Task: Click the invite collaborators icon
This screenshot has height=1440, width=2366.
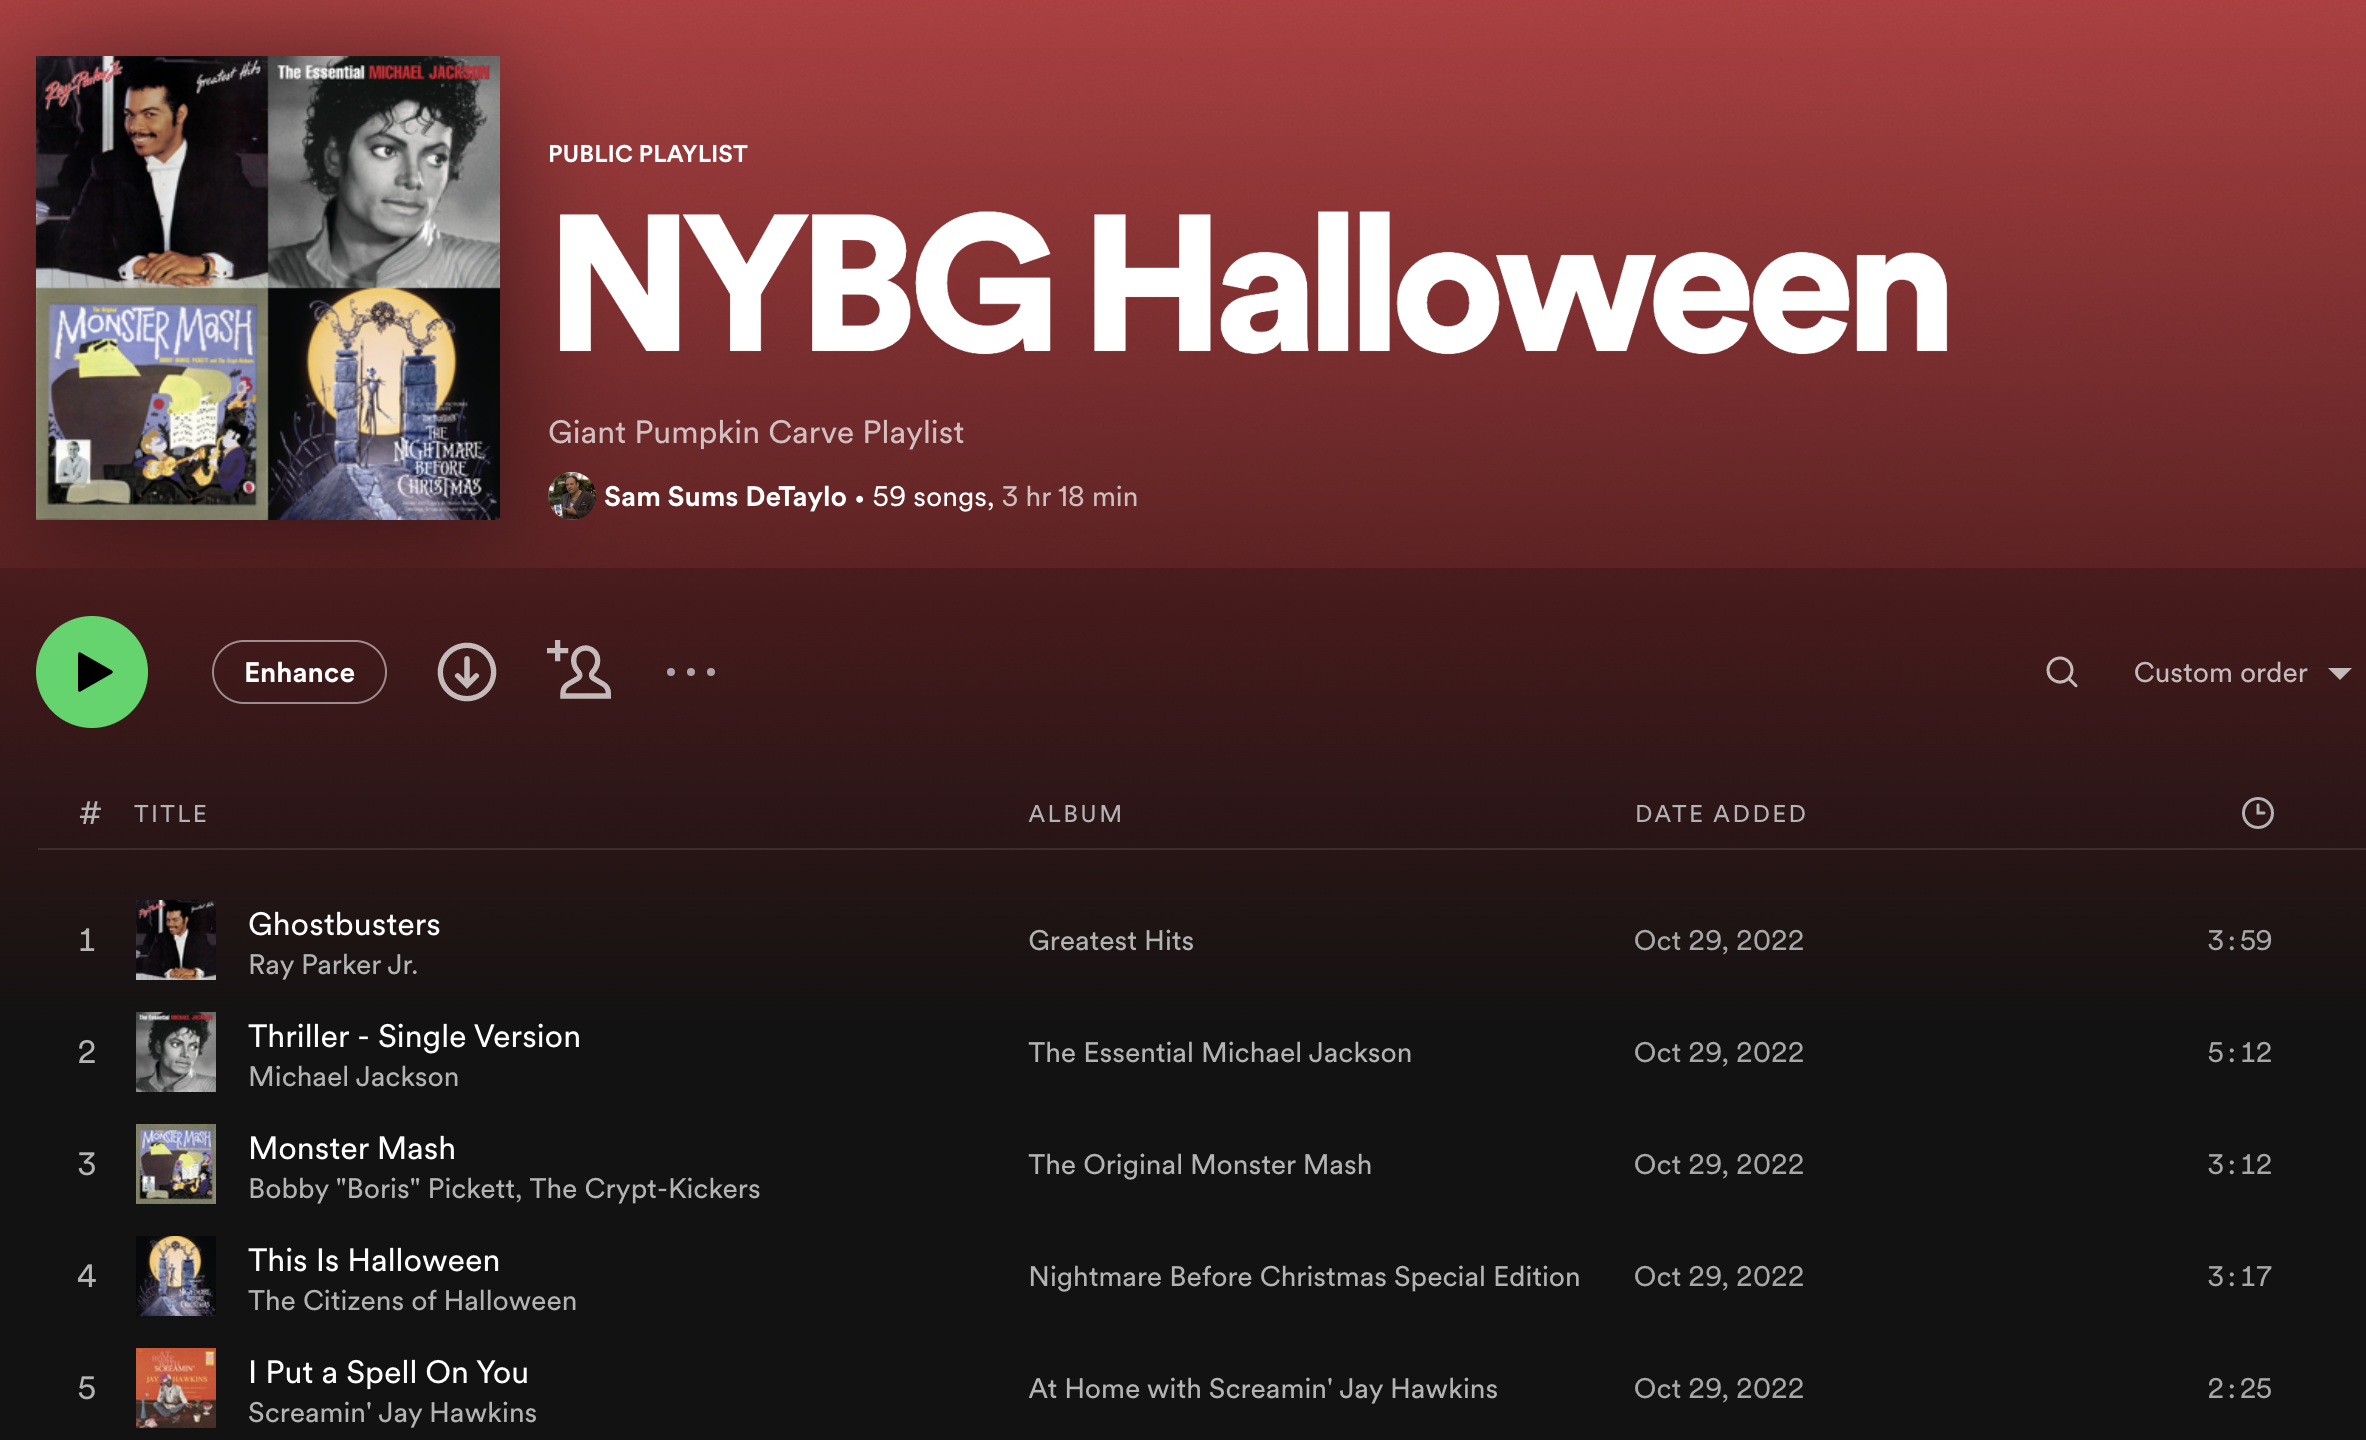Action: click(x=580, y=671)
